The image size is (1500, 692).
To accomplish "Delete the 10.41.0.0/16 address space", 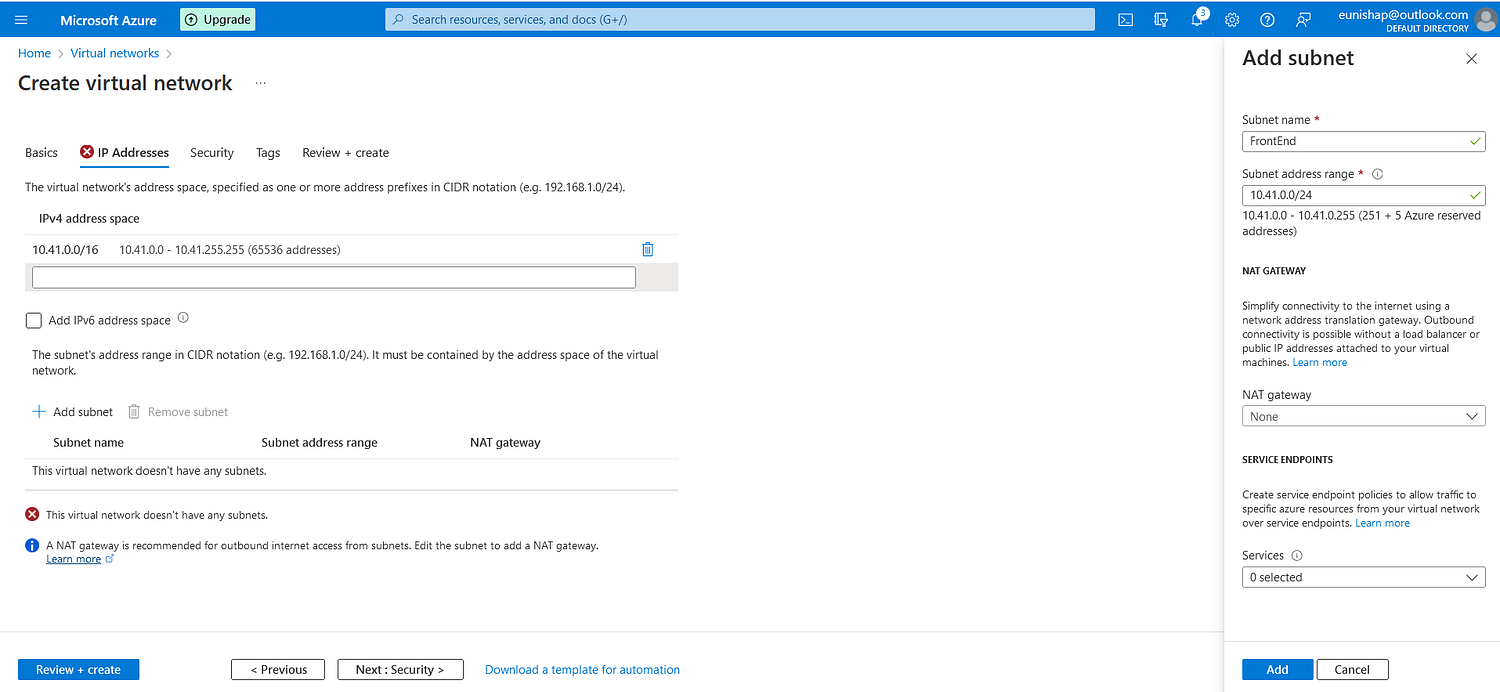I will click(647, 250).
